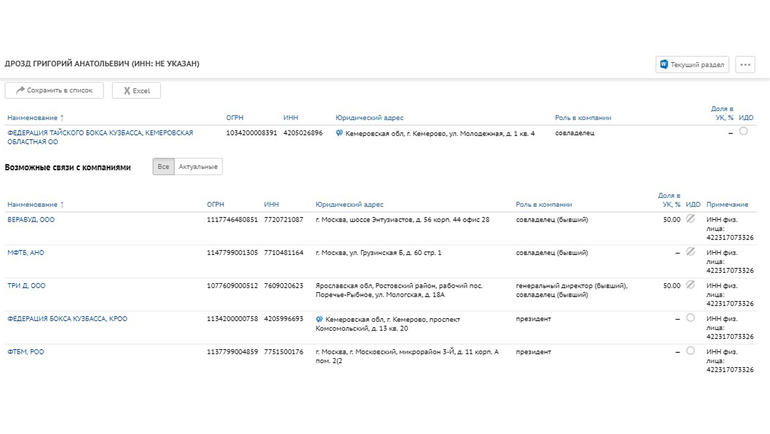The height and width of the screenshot is (434, 770).
Task: Open the ТРИ Д, ООО company link
Action: pyautogui.click(x=26, y=286)
